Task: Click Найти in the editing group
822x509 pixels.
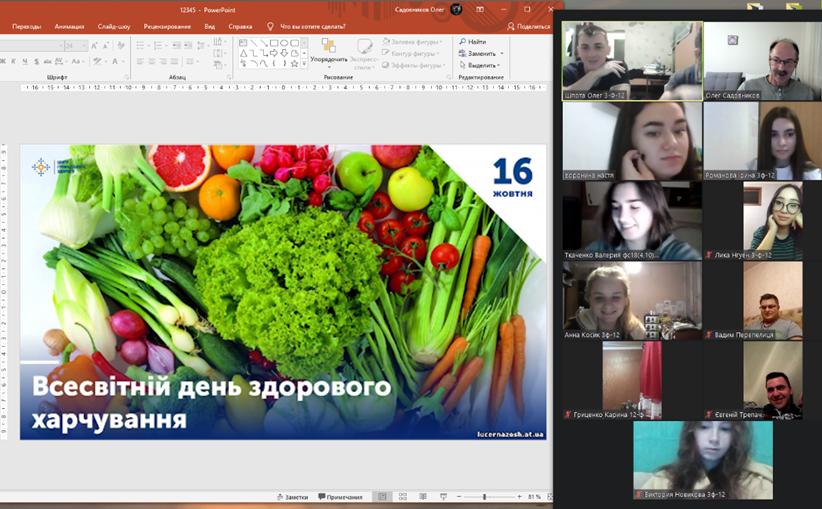Action: coord(473,41)
